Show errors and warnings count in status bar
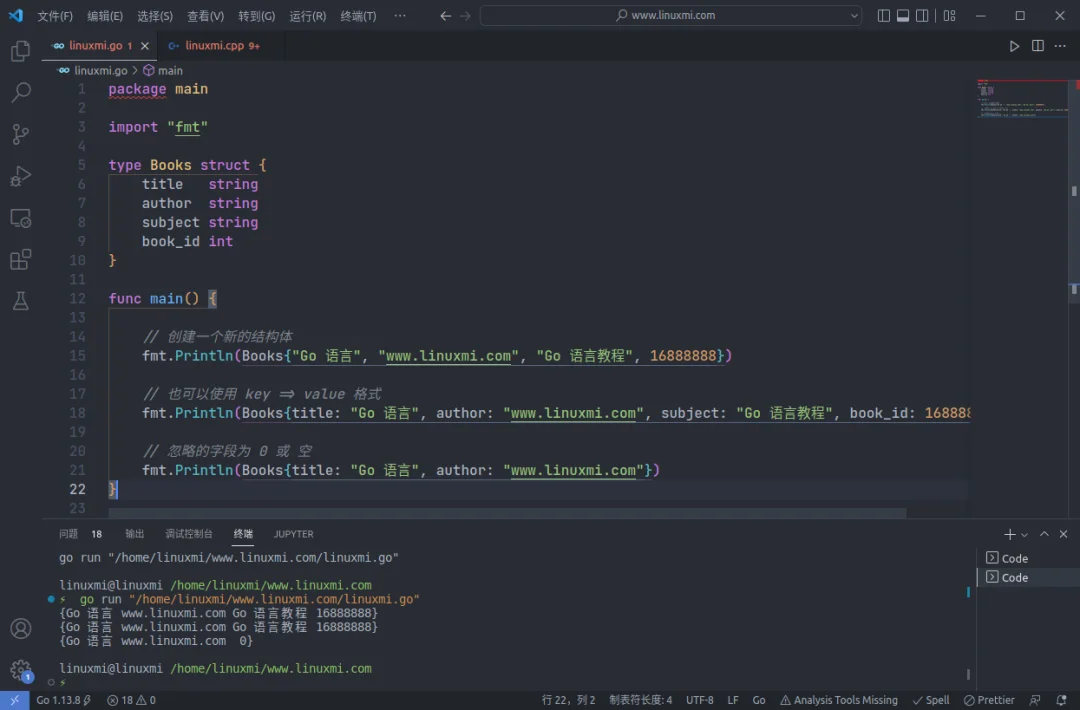1080x710 pixels. [x=132, y=700]
